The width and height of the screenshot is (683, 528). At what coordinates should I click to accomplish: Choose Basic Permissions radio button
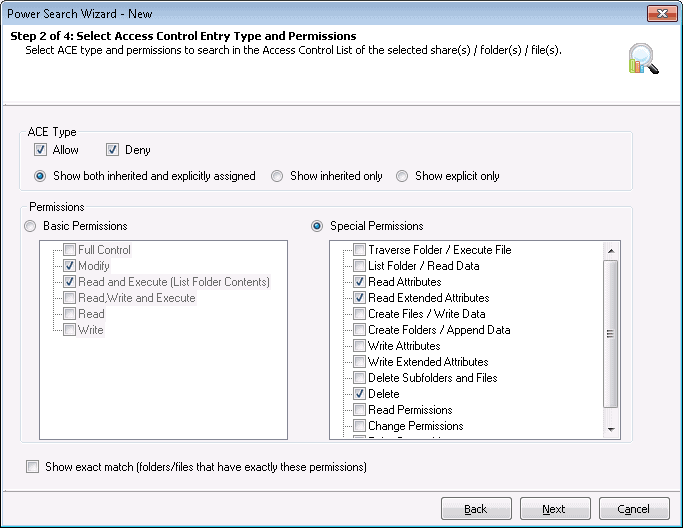(30, 226)
